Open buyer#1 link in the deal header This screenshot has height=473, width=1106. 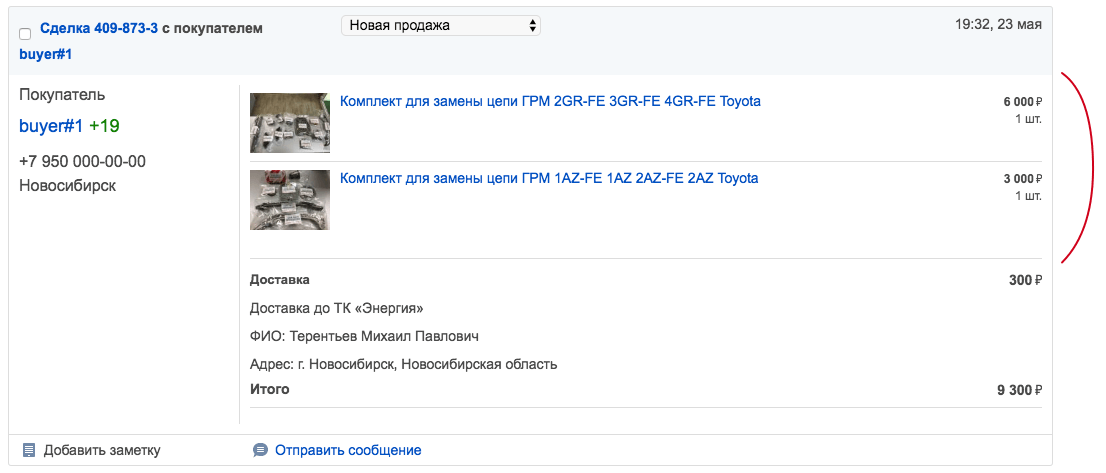coord(46,54)
